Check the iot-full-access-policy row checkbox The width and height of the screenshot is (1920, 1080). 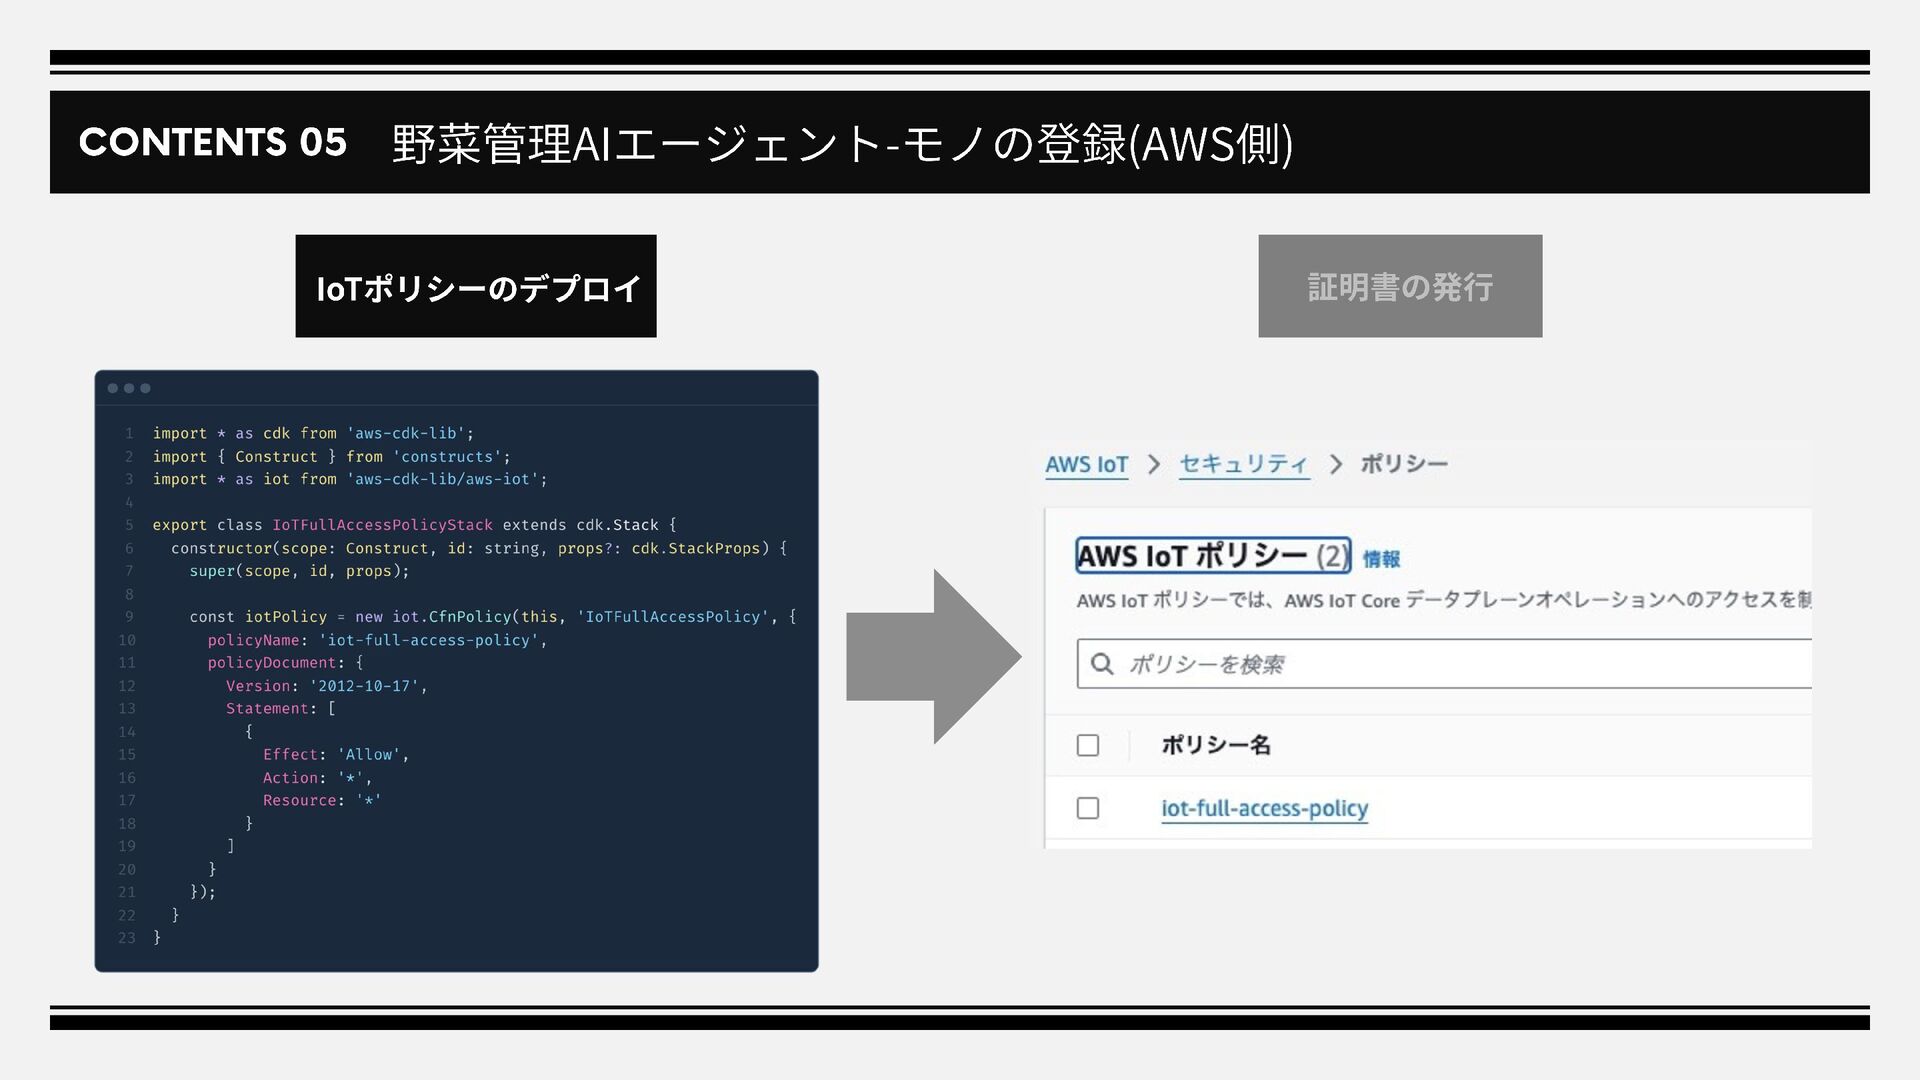coord(1088,808)
